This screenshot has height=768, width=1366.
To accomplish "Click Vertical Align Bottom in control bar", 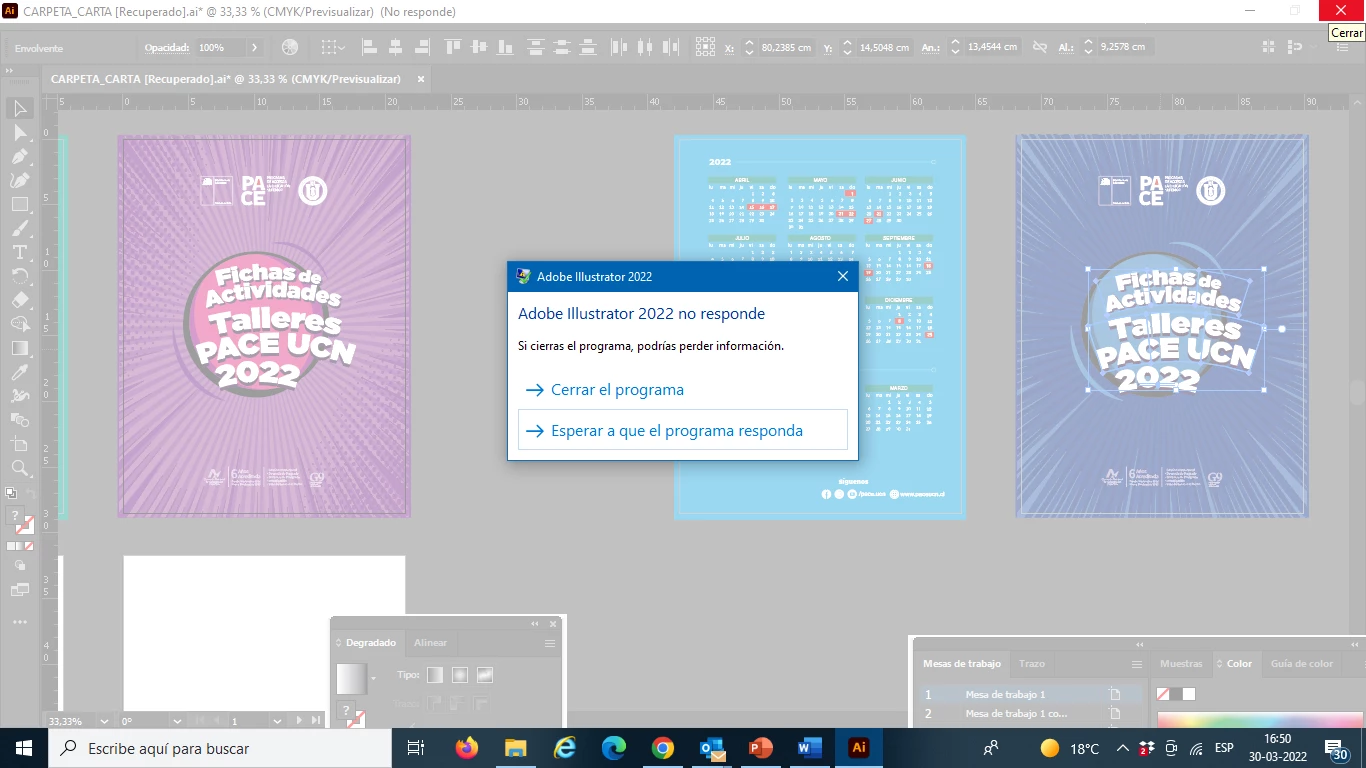I will coord(507,47).
